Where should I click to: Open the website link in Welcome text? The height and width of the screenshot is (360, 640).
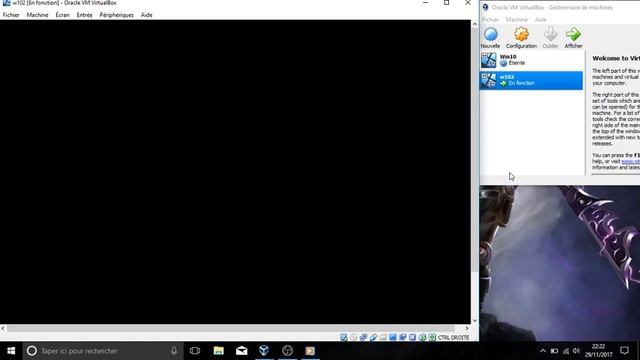[631, 162]
